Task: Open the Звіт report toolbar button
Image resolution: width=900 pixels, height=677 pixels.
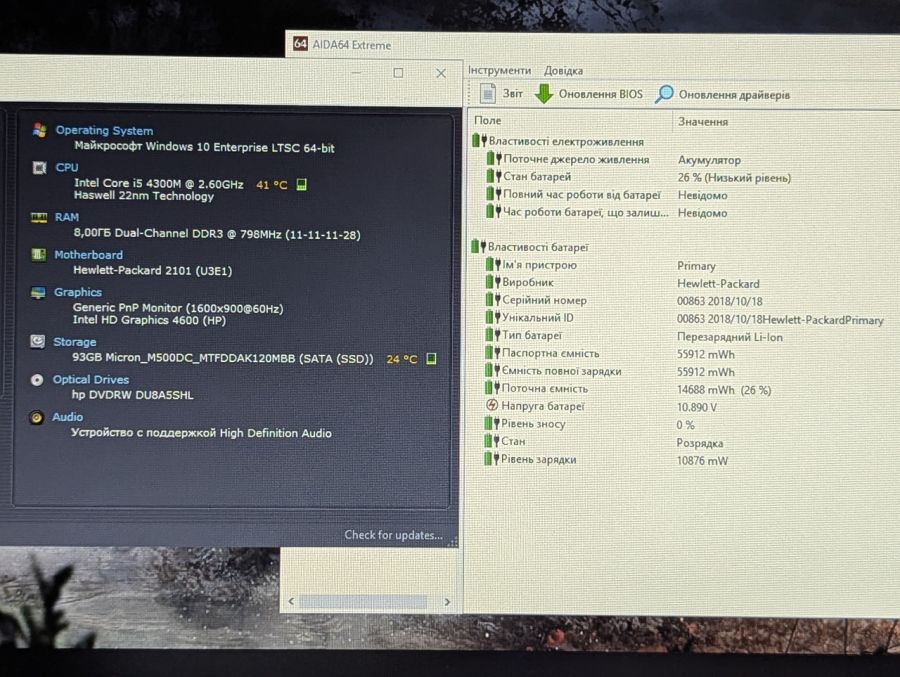Action: click(502, 94)
